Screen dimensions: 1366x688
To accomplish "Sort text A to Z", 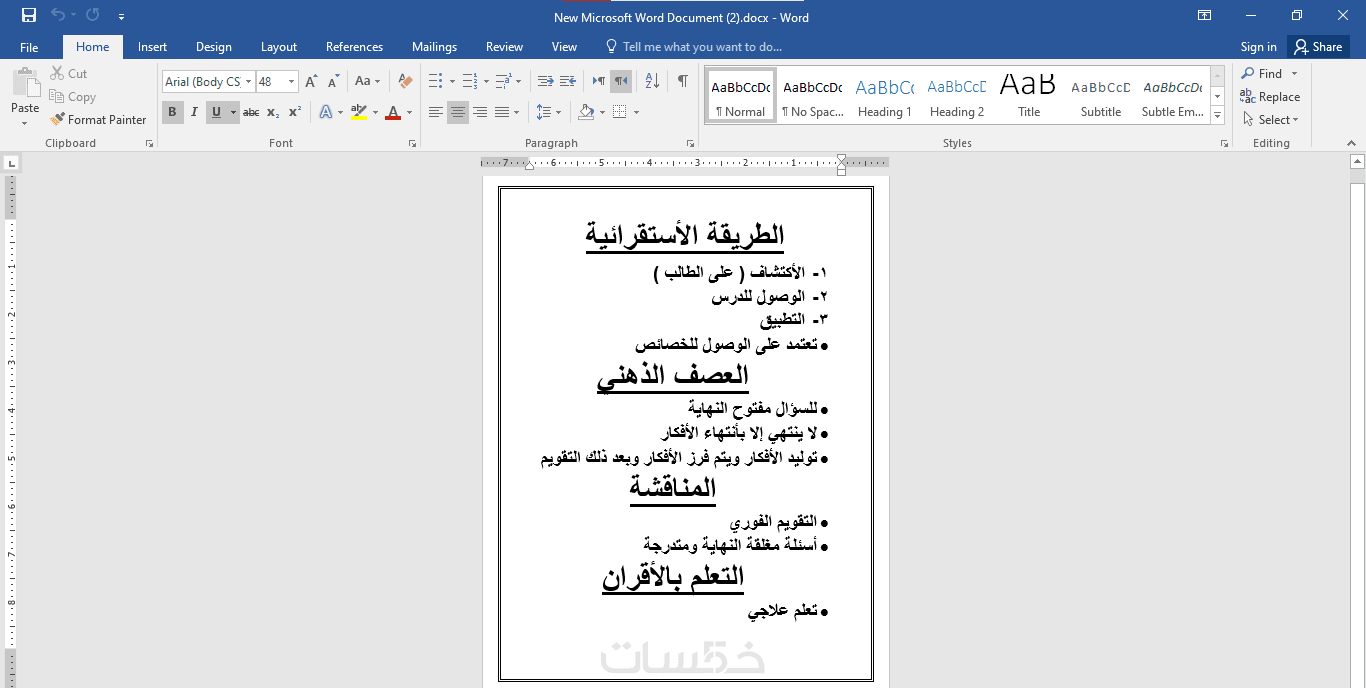I will pos(652,81).
